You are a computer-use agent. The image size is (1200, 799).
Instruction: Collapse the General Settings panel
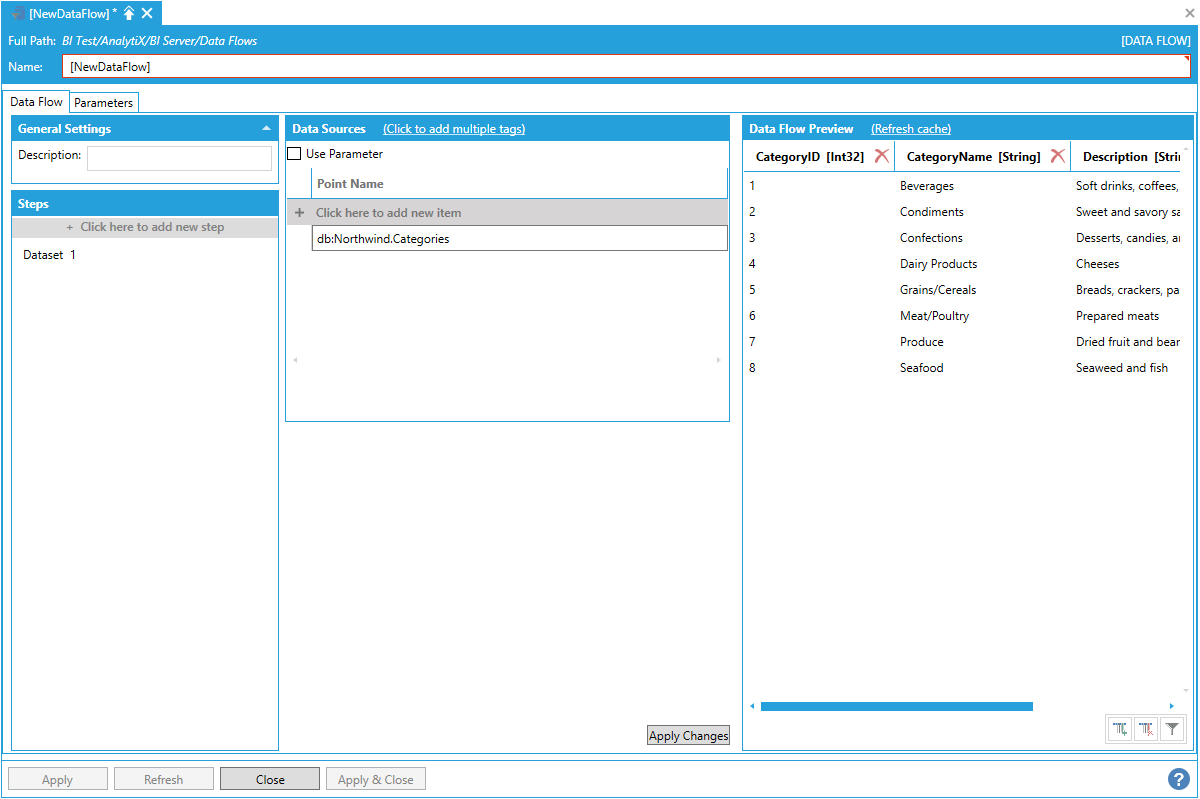266,129
